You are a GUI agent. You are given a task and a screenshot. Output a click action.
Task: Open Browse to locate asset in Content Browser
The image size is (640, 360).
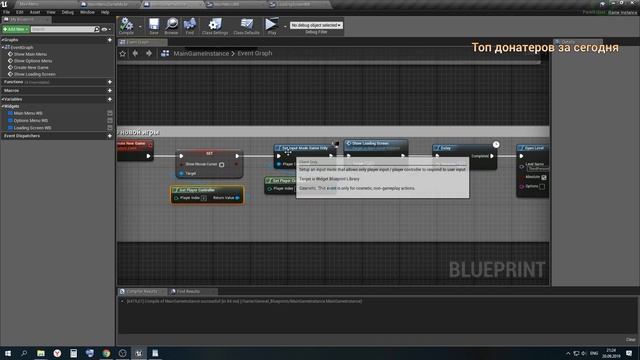point(171,26)
